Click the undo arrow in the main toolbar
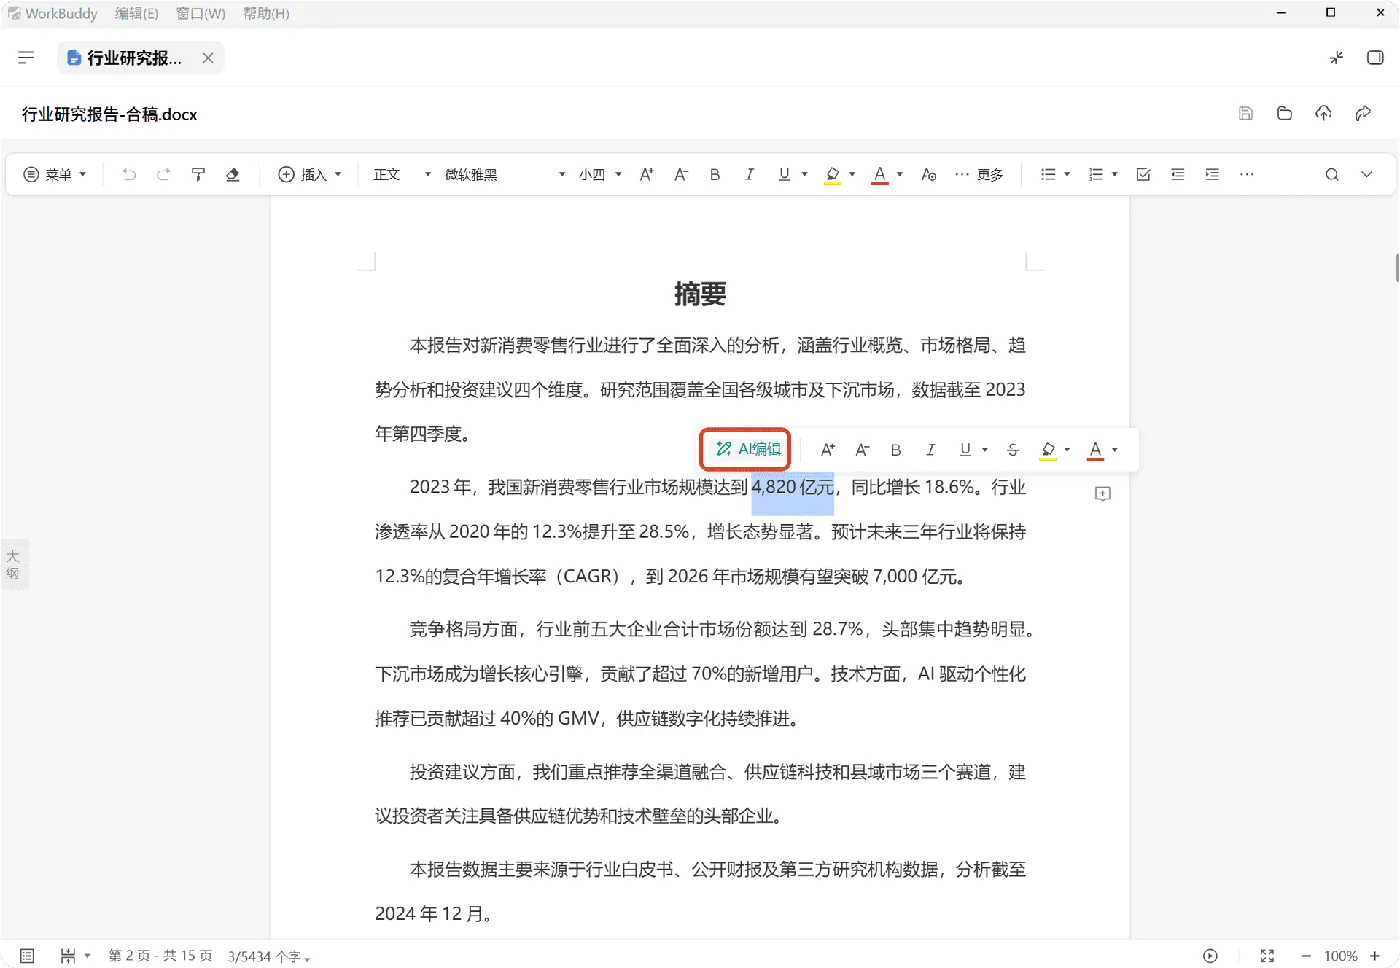 [x=129, y=175]
